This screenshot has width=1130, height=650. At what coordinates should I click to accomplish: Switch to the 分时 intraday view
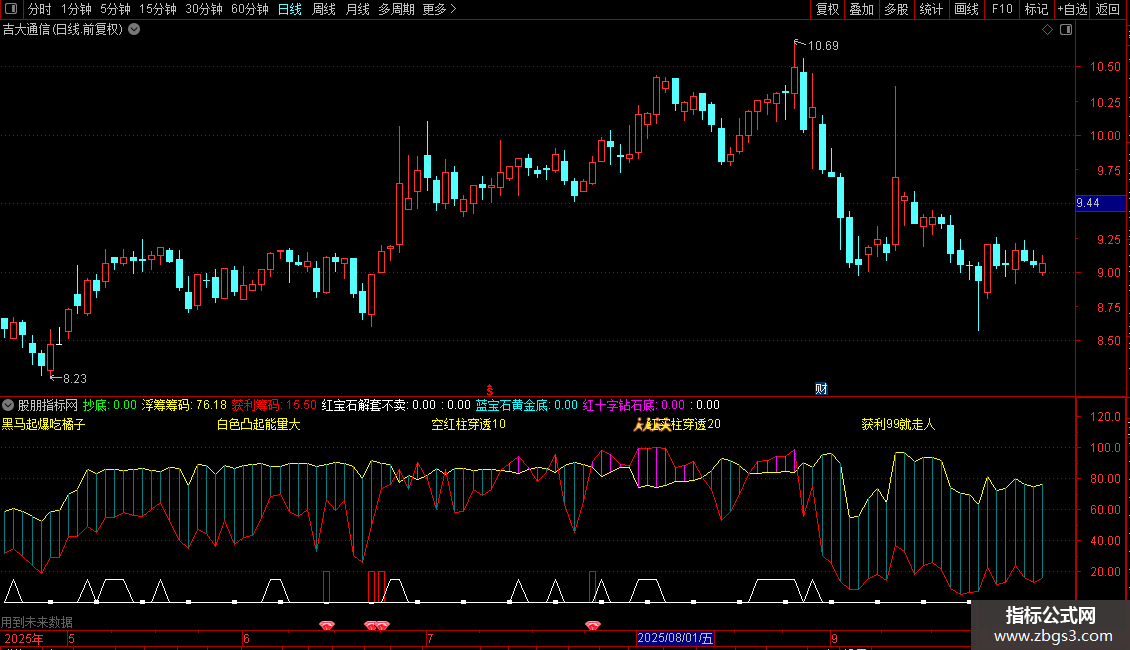click(x=40, y=9)
